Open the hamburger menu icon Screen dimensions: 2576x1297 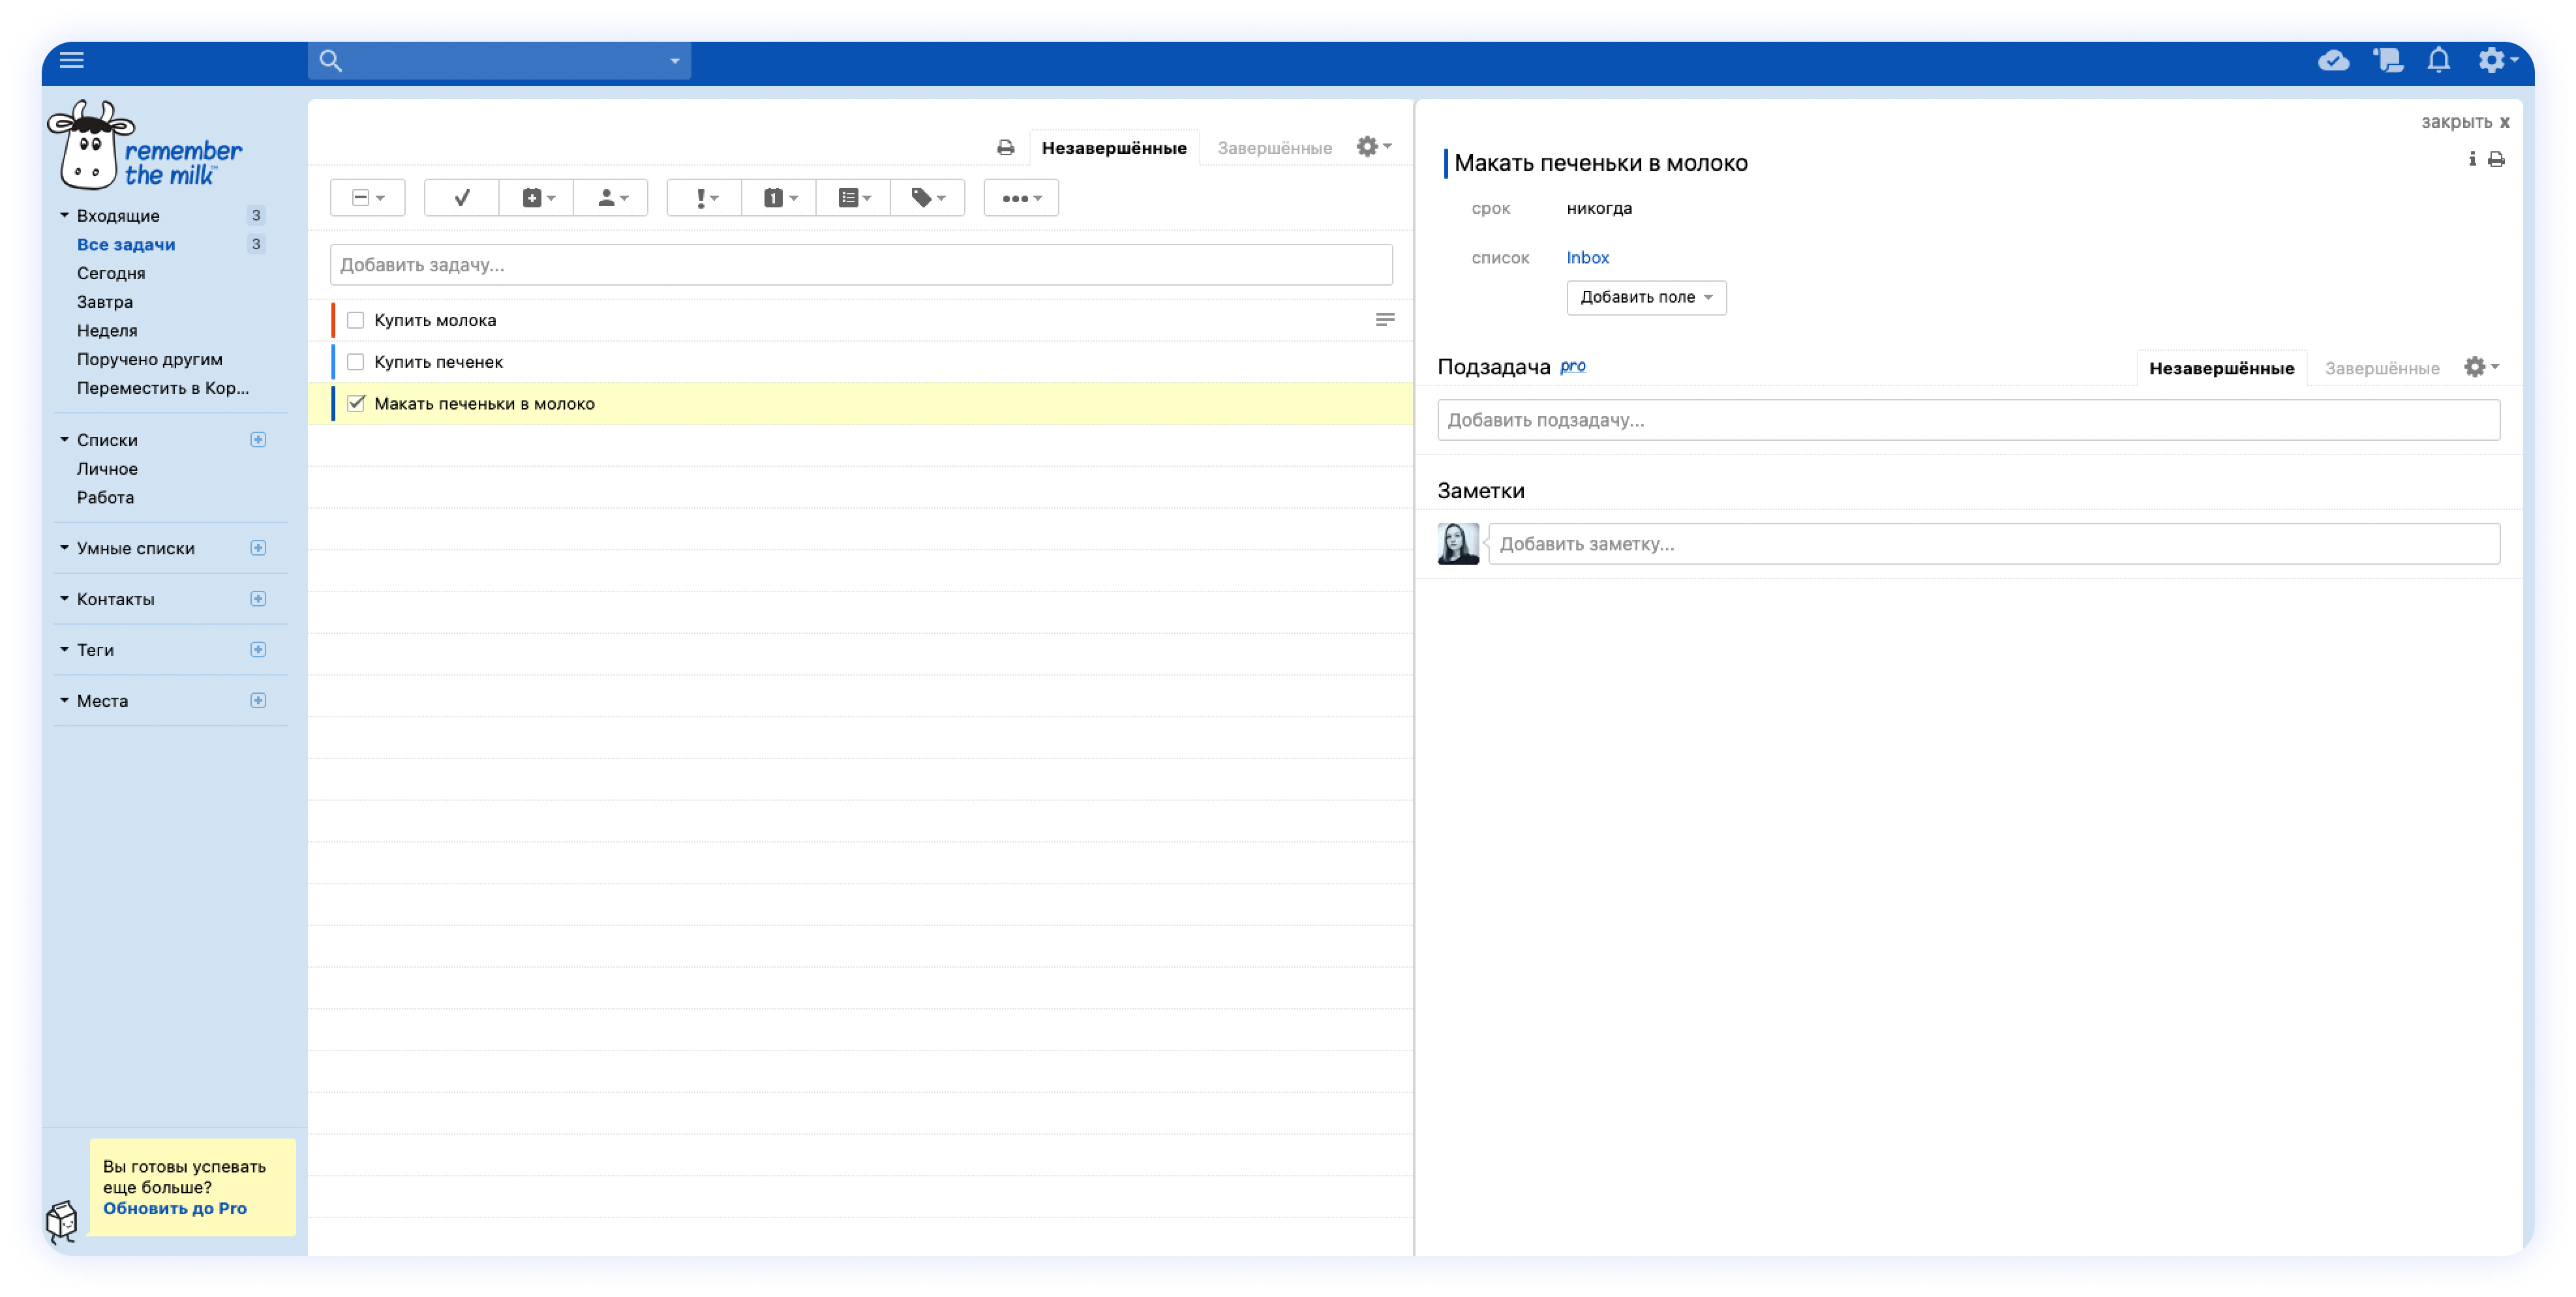(72, 60)
